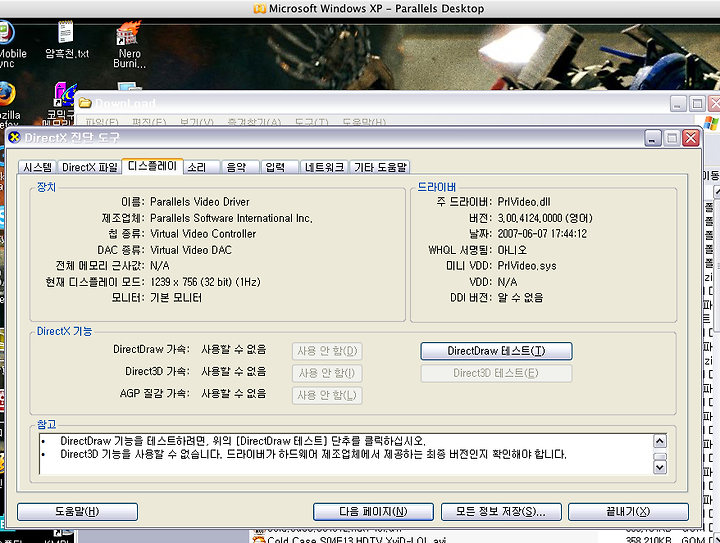Open the 네트워크 tab

point(324,167)
